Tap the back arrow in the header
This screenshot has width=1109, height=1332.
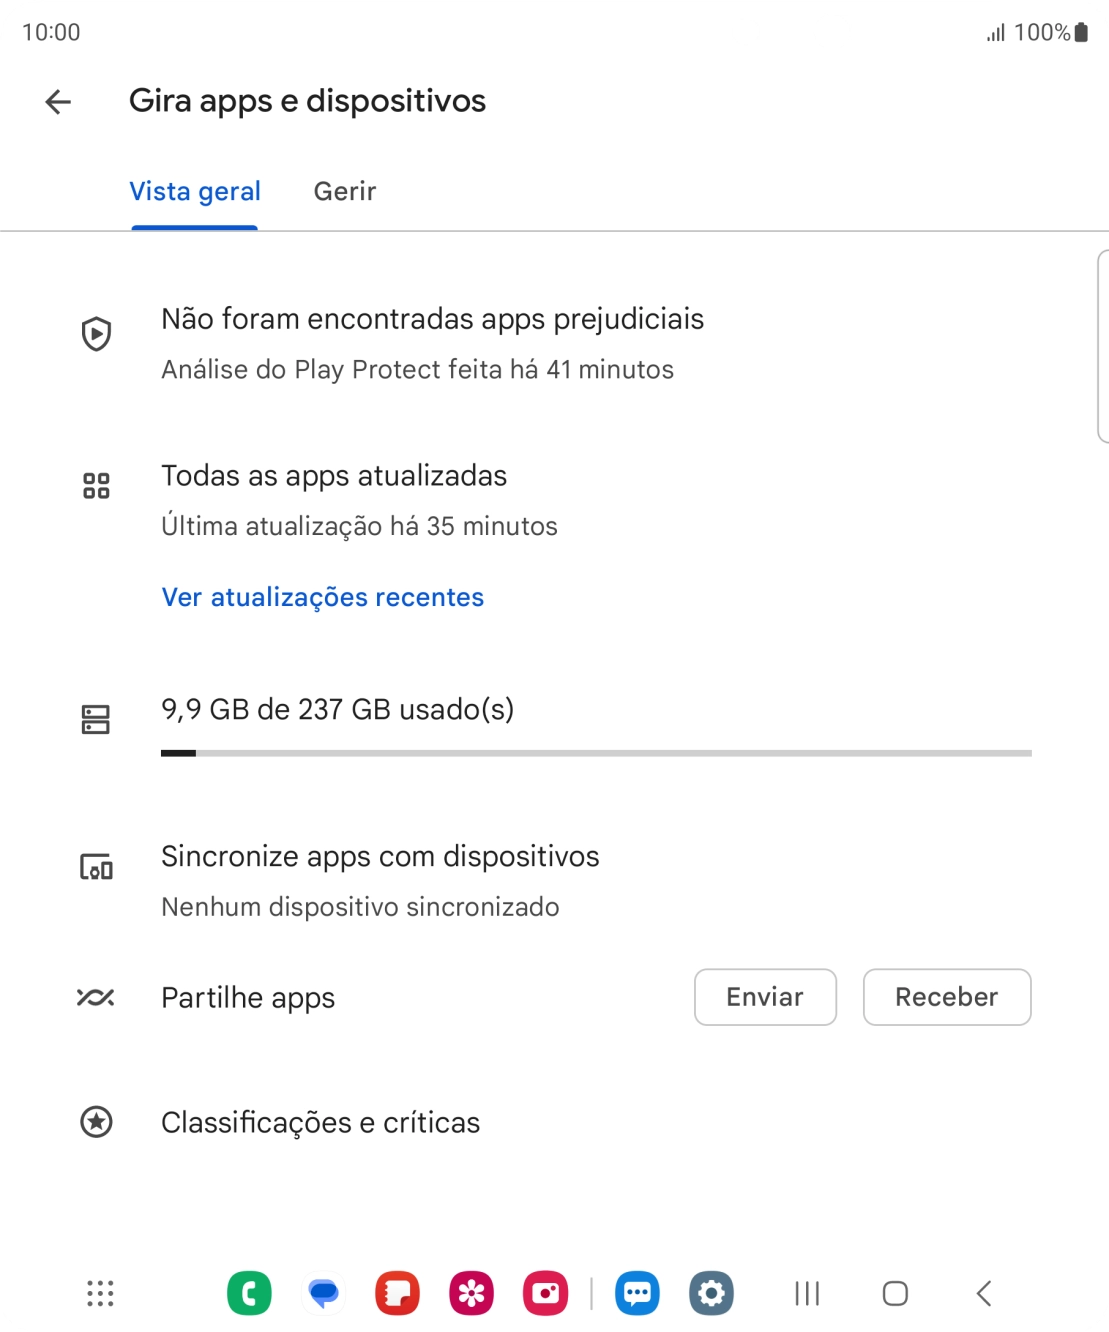[x=59, y=101]
